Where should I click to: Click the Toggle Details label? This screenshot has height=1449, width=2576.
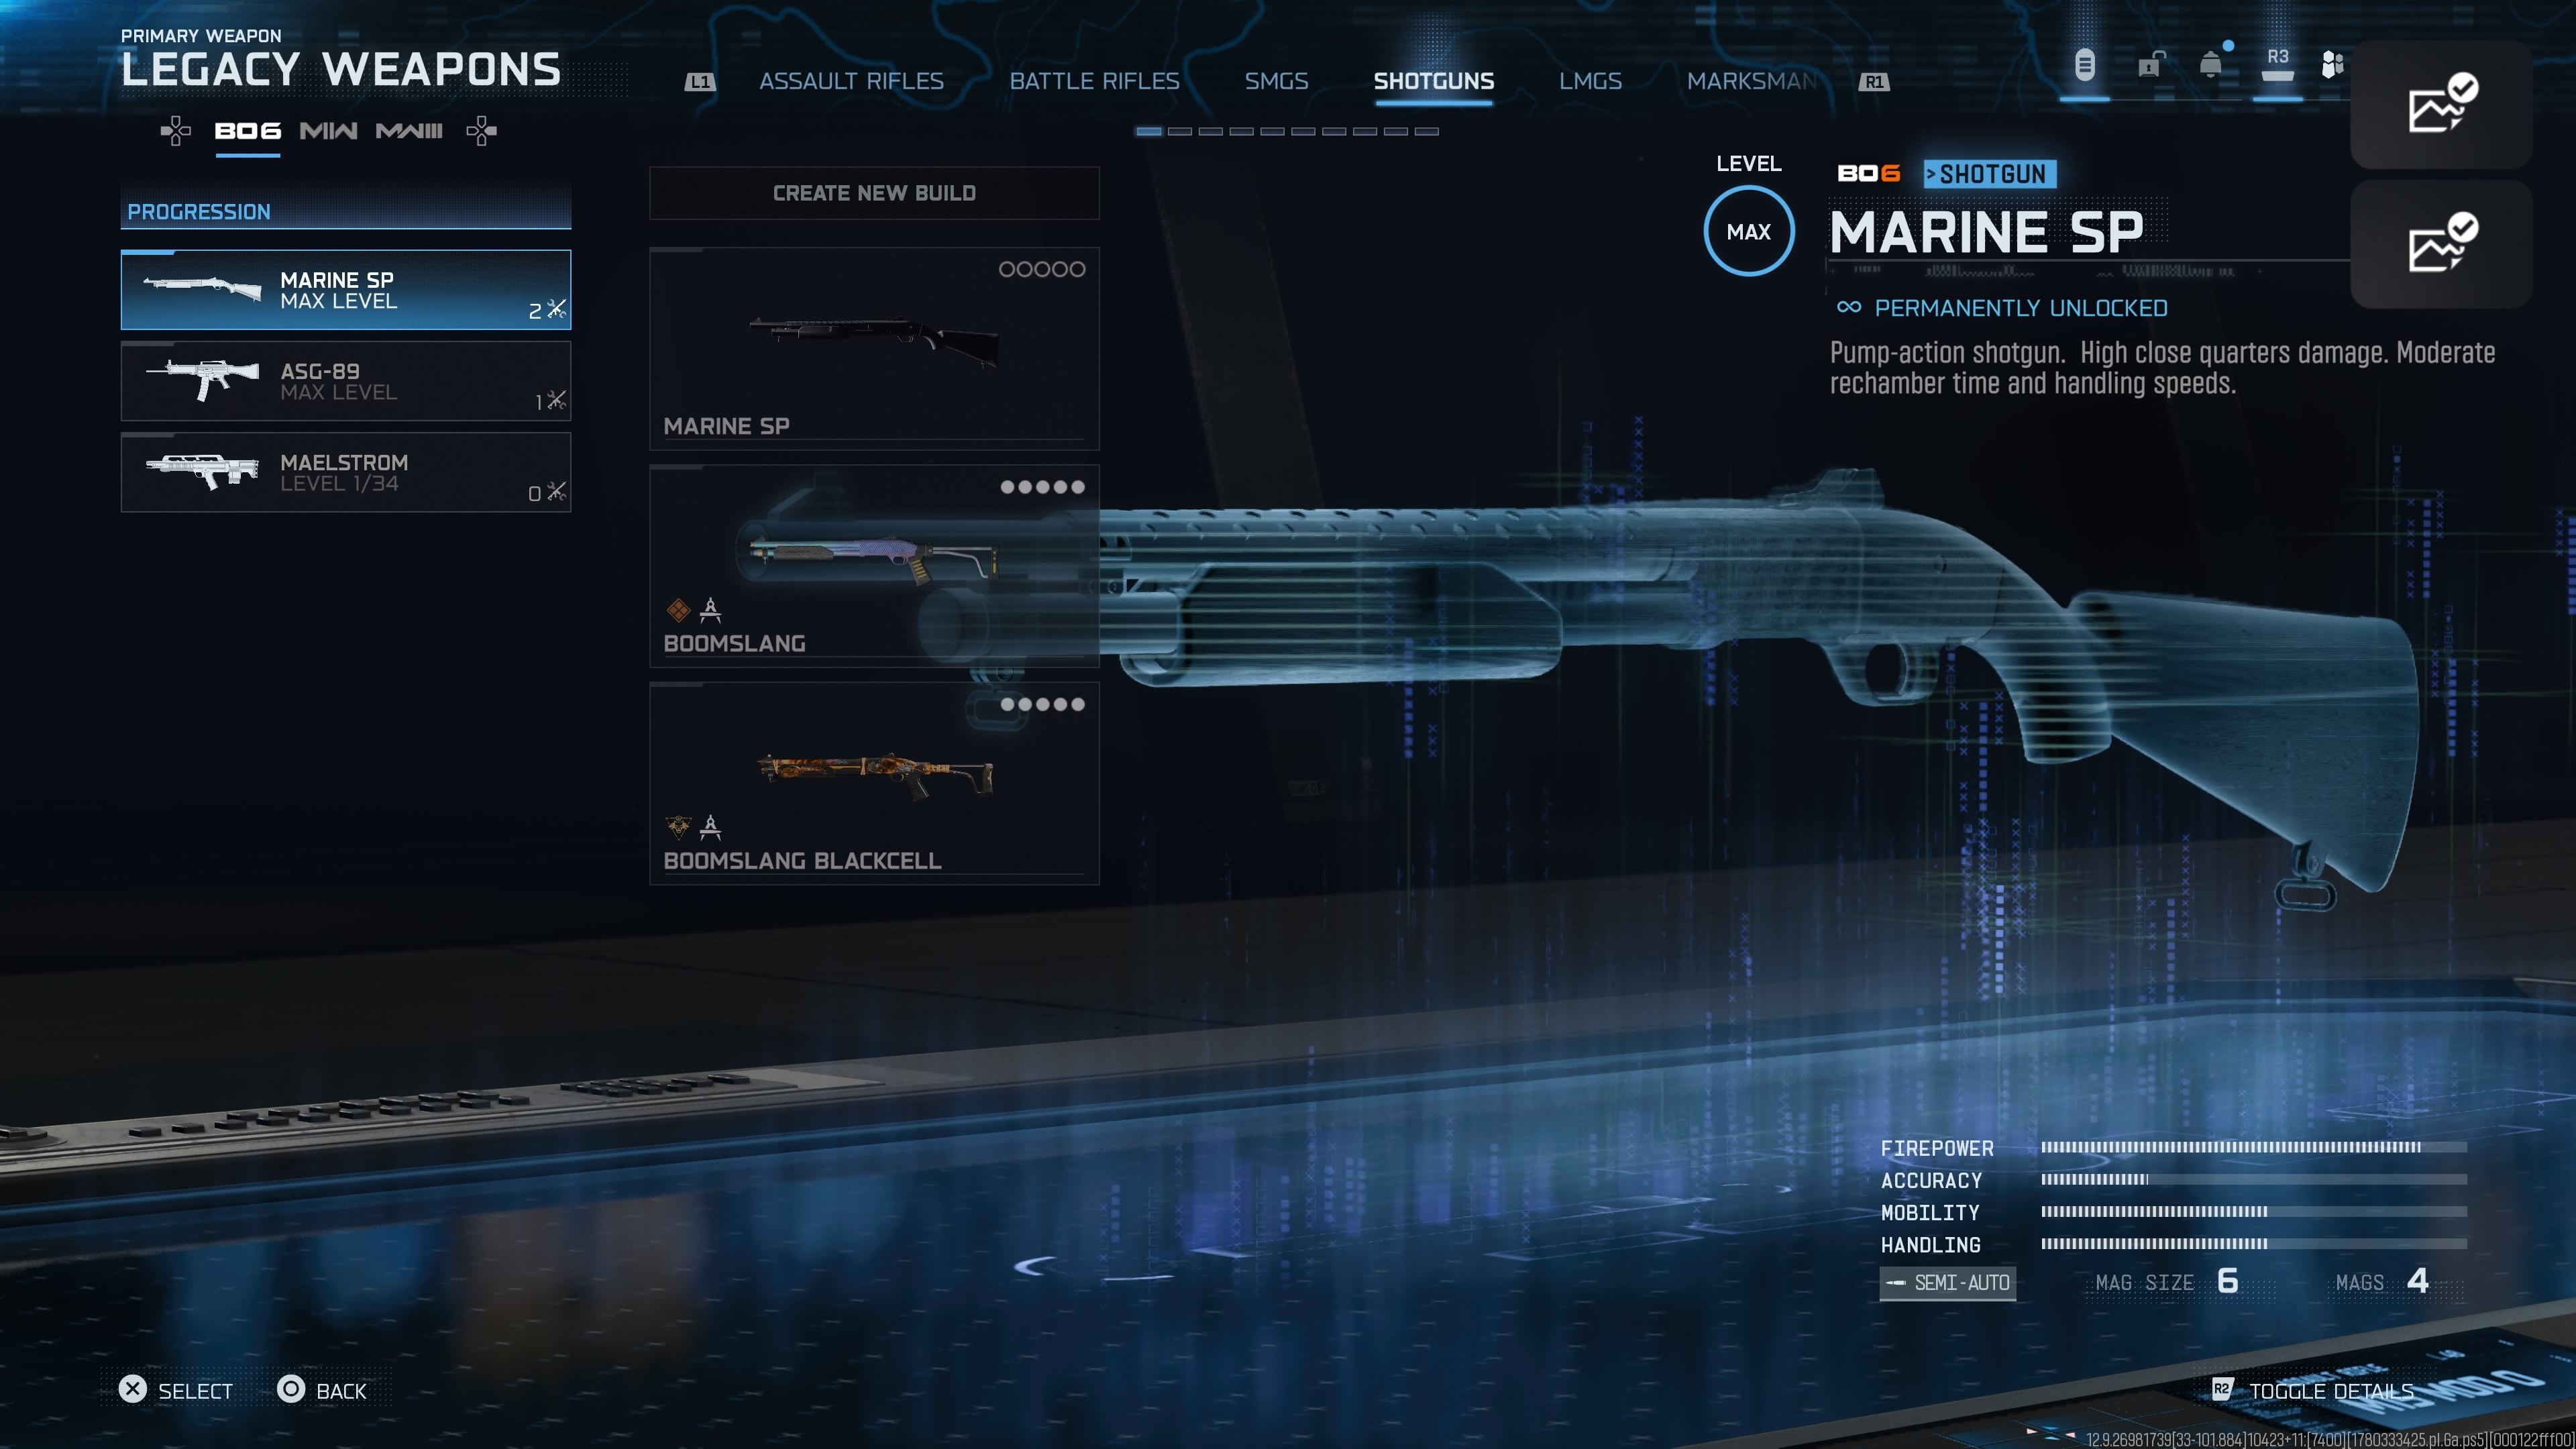2331,1391
